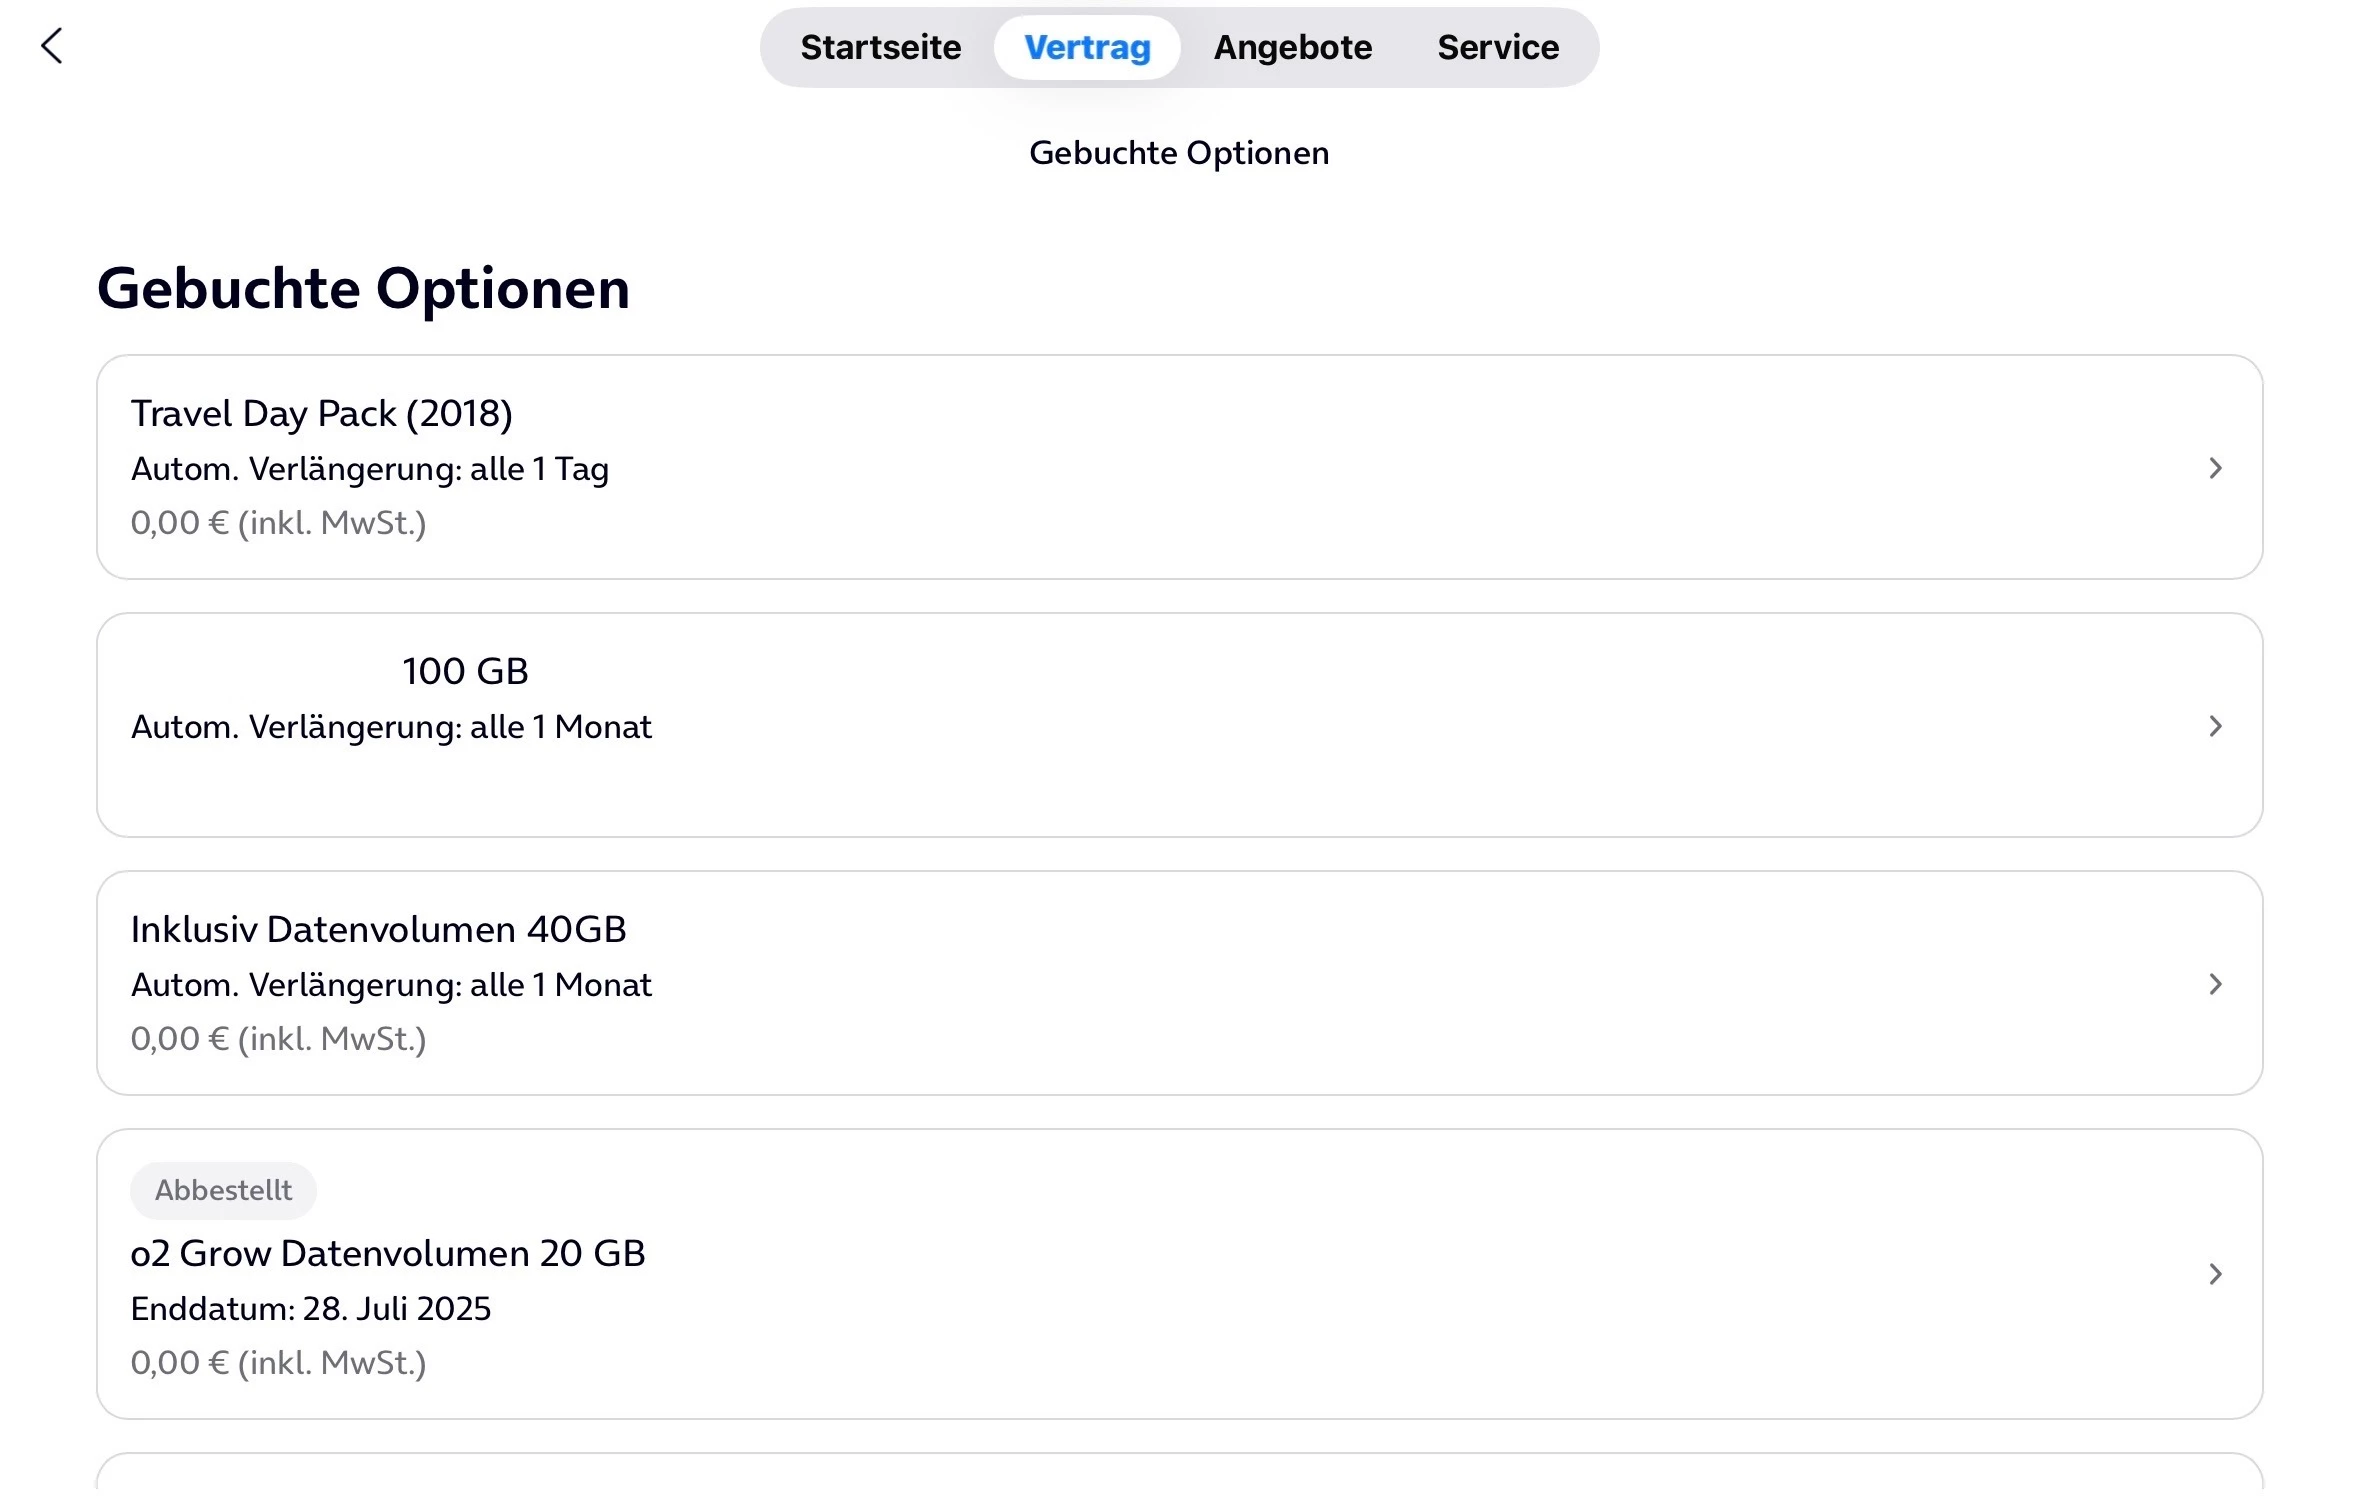Screen dimensions: 2359x1500
Task: Click the large Gebuchte Optionen heading
Action: pyautogui.click(x=363, y=288)
